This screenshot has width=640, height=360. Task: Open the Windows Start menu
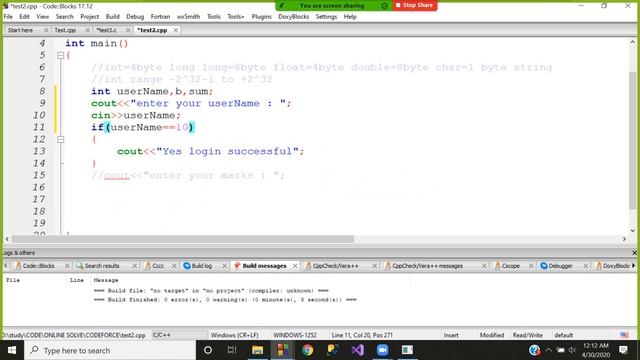coord(12,350)
